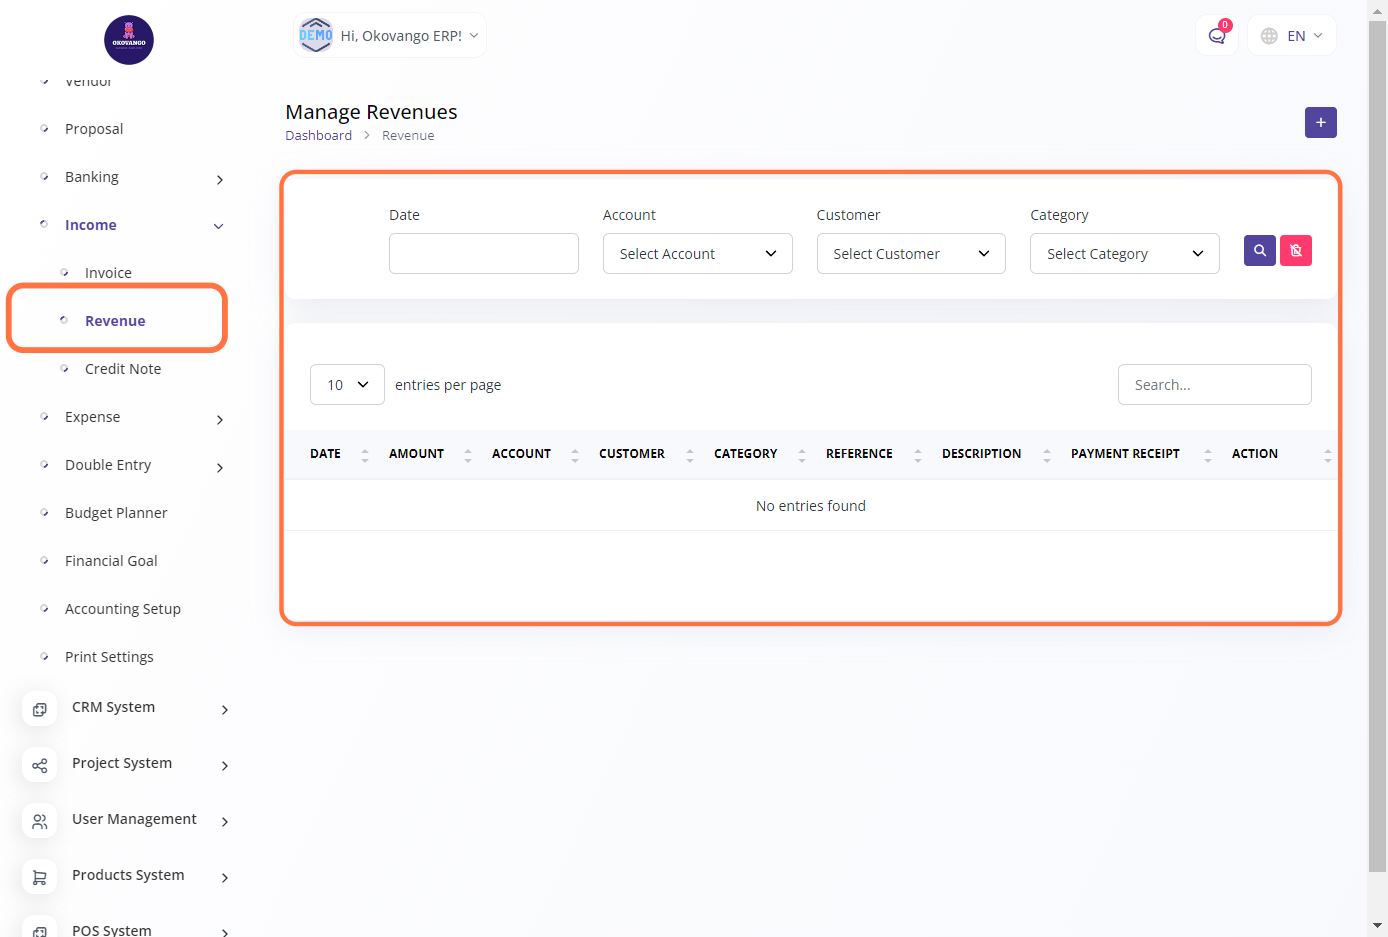
Task: Click the purple add revenue plus button
Action: [1320, 122]
